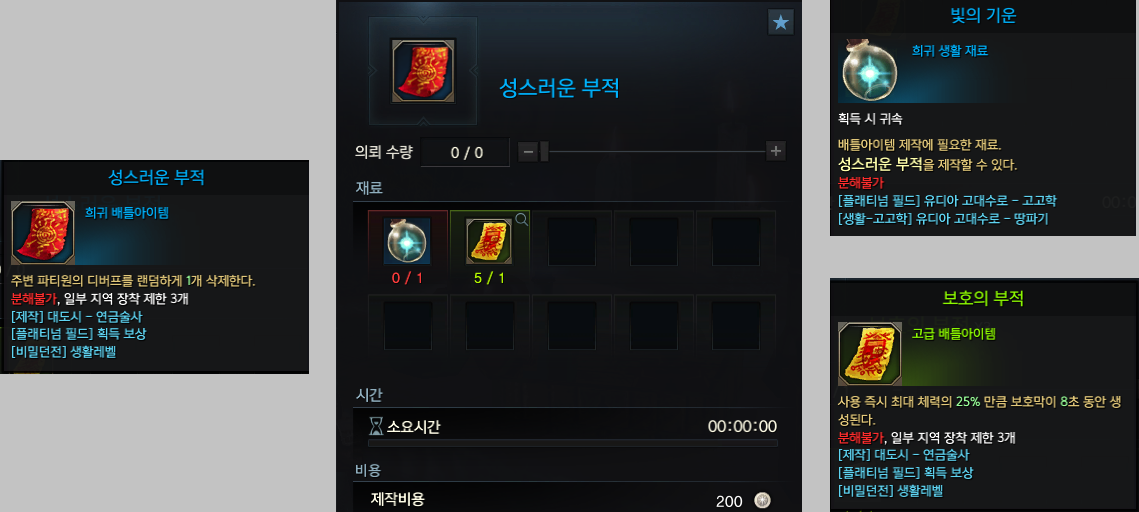The width and height of the screenshot is (1139, 512).
Task: Click the silver coin icon next to 200
Action: (x=761, y=500)
